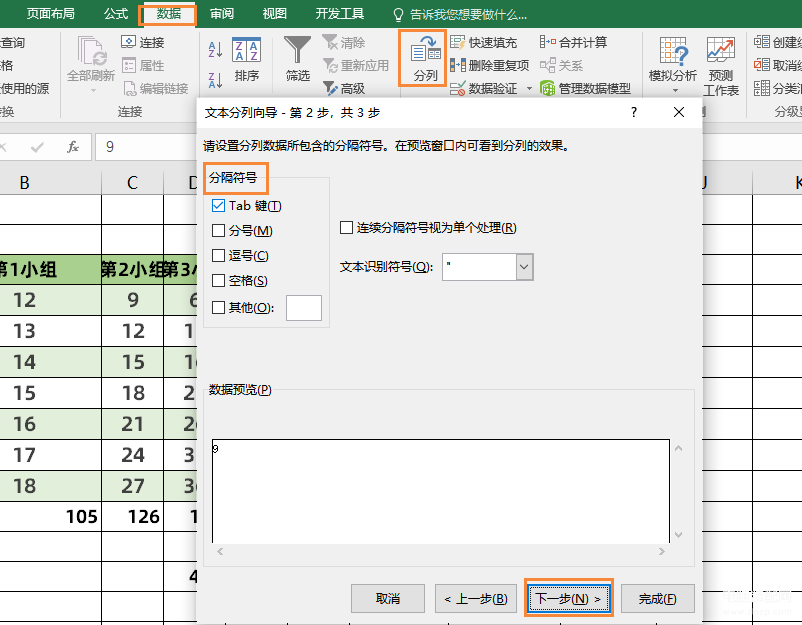Click What-If Analysis (模拟分析) icon
The image size is (802, 625).
point(673,51)
